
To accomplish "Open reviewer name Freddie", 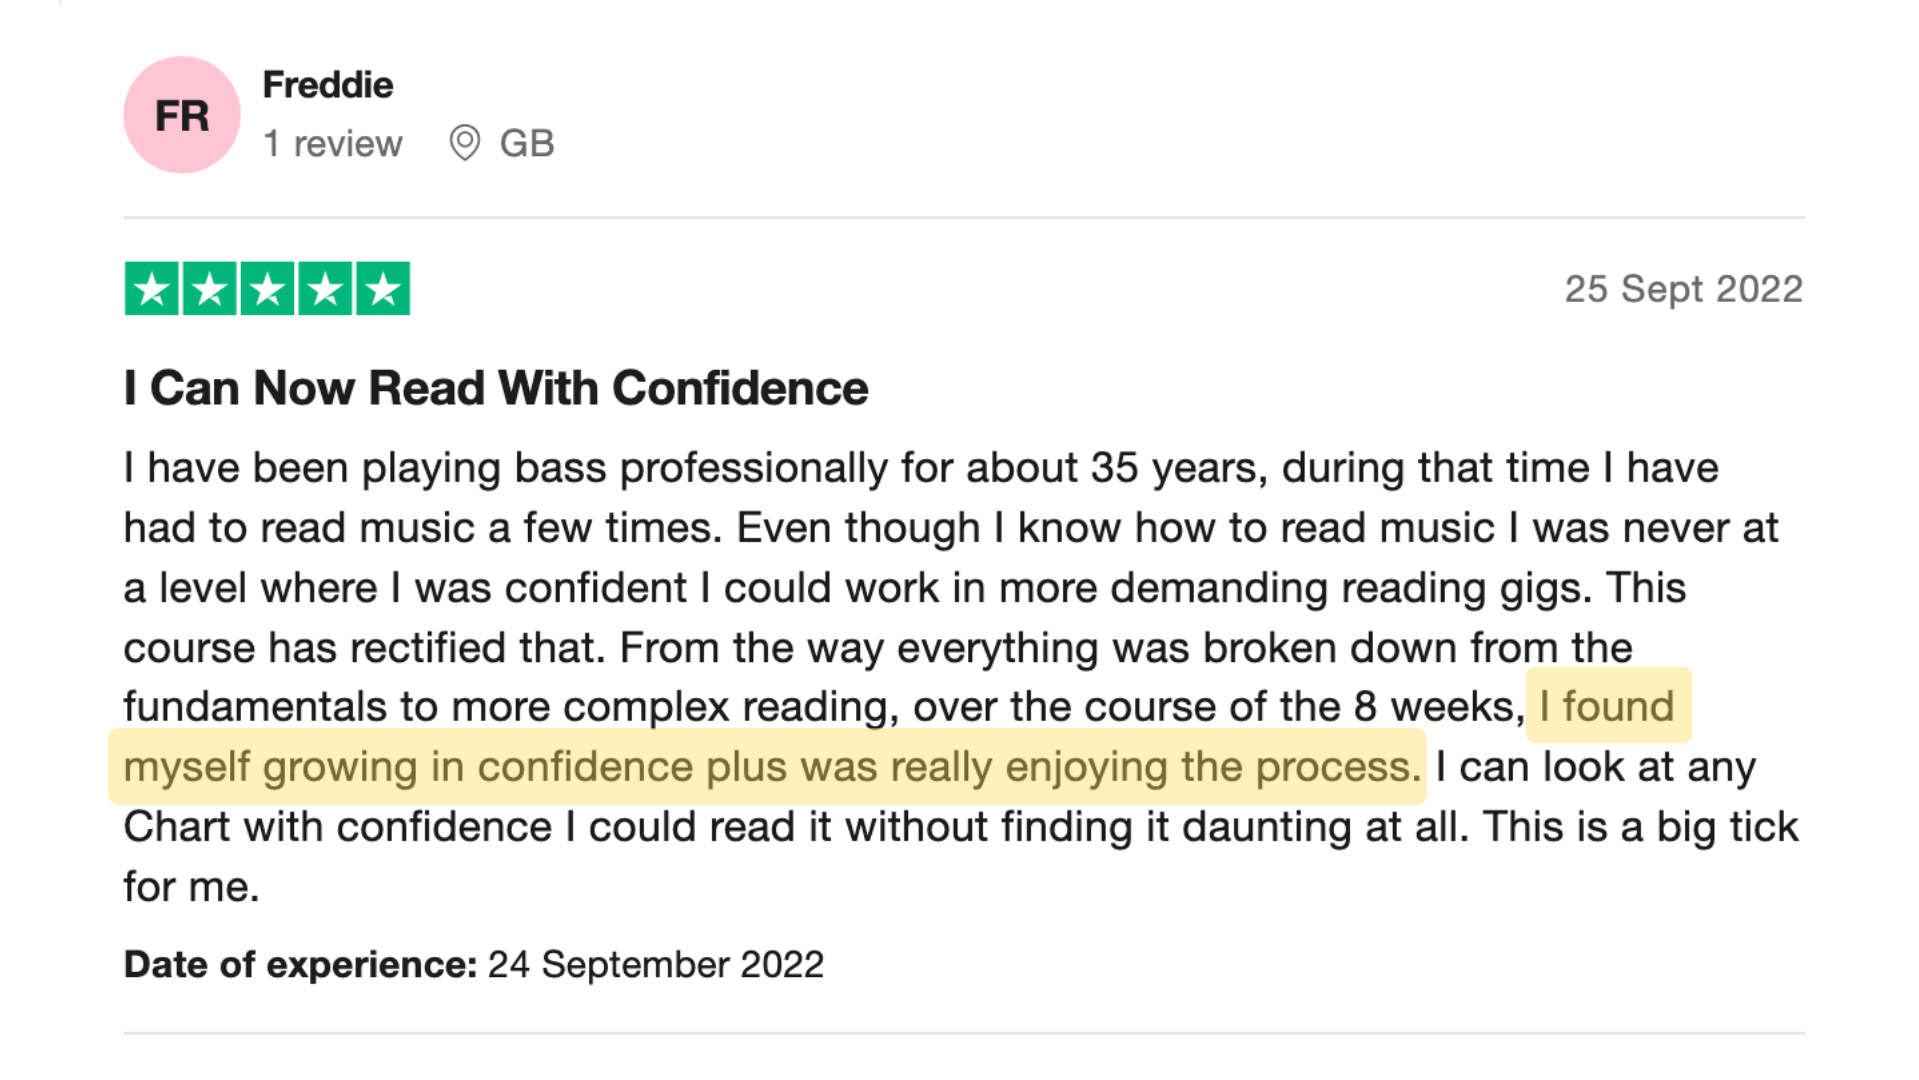I will pos(327,85).
